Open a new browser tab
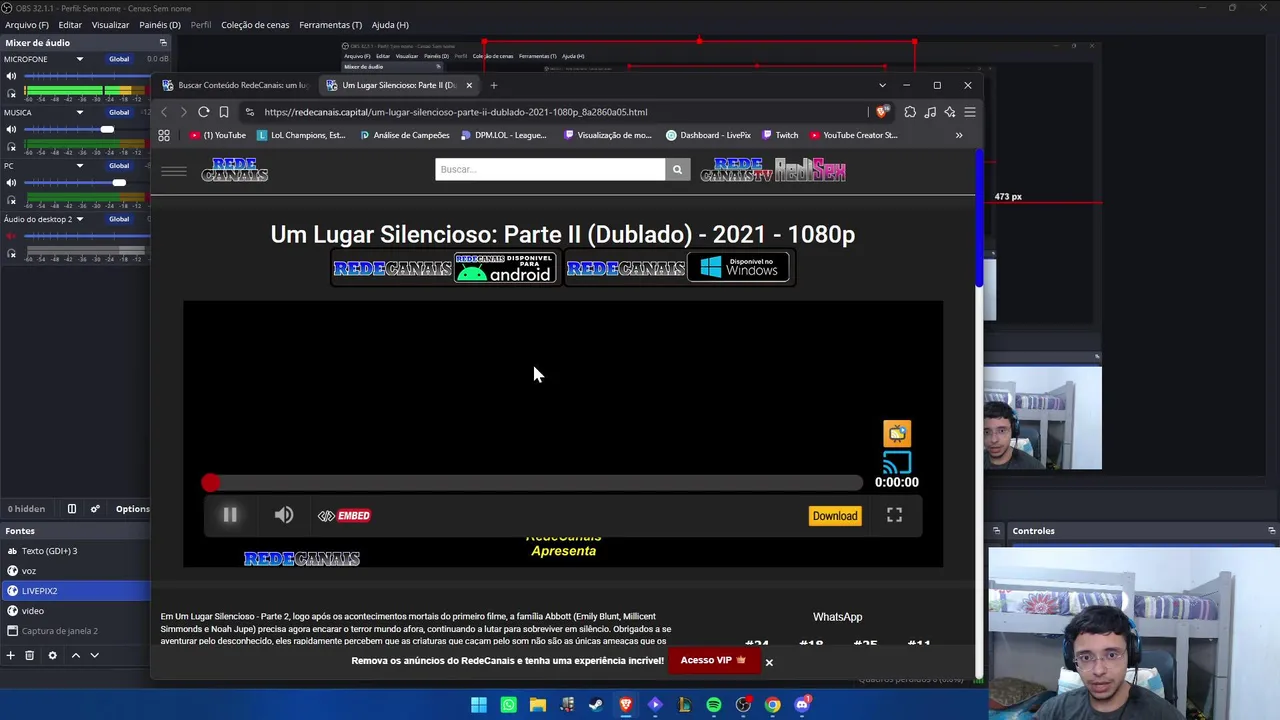Viewport: 1280px width, 720px height. coord(493,85)
